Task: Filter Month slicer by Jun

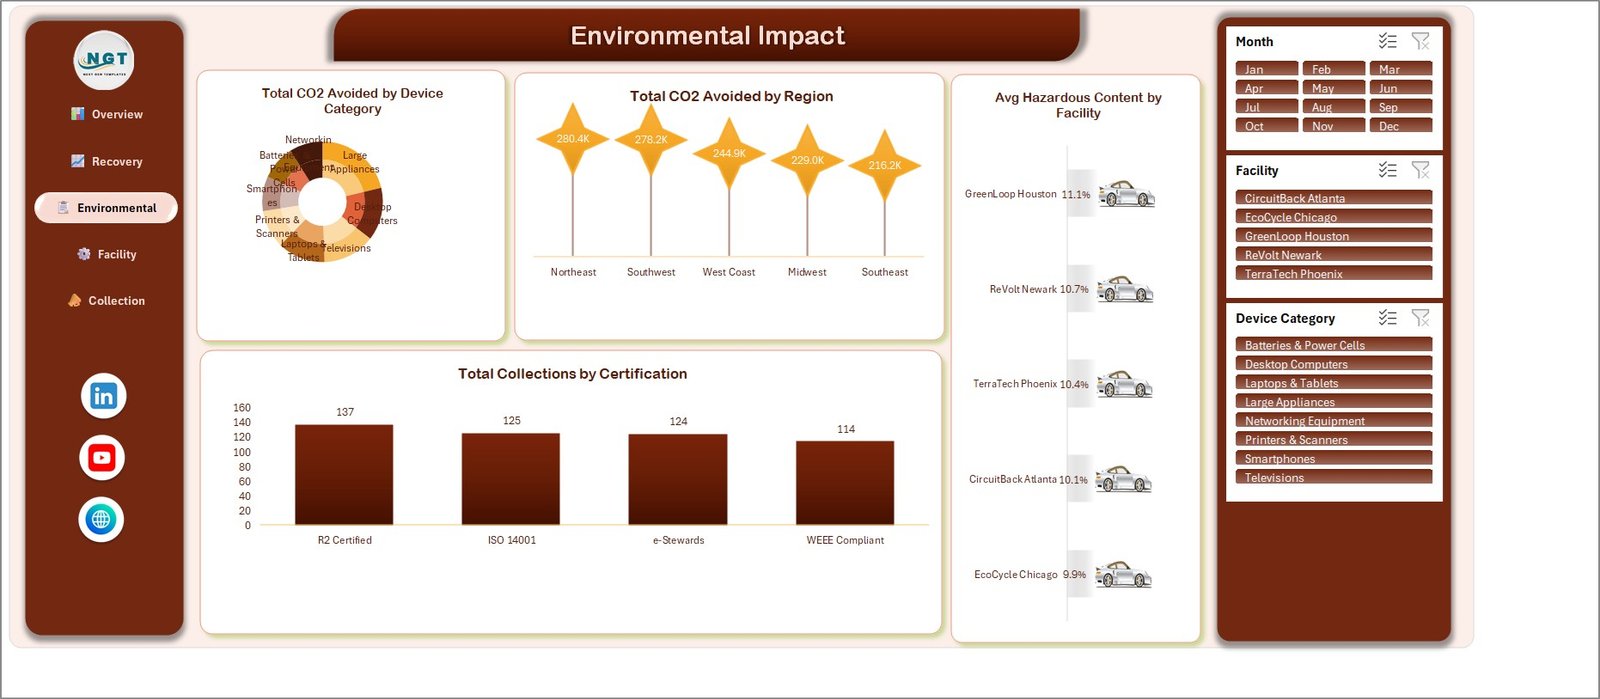Action: [1401, 88]
